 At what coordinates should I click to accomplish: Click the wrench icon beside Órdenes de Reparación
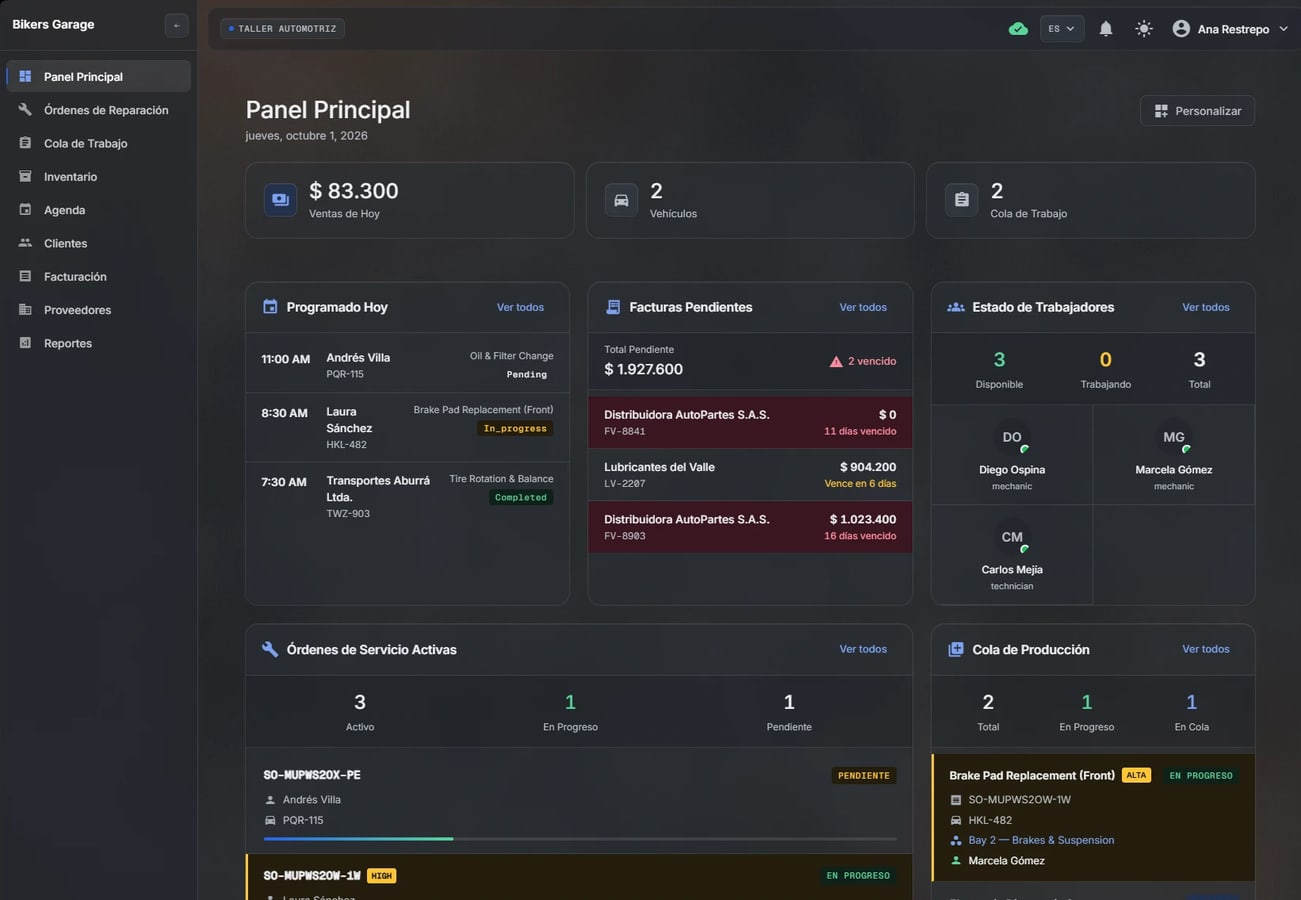(x=25, y=110)
